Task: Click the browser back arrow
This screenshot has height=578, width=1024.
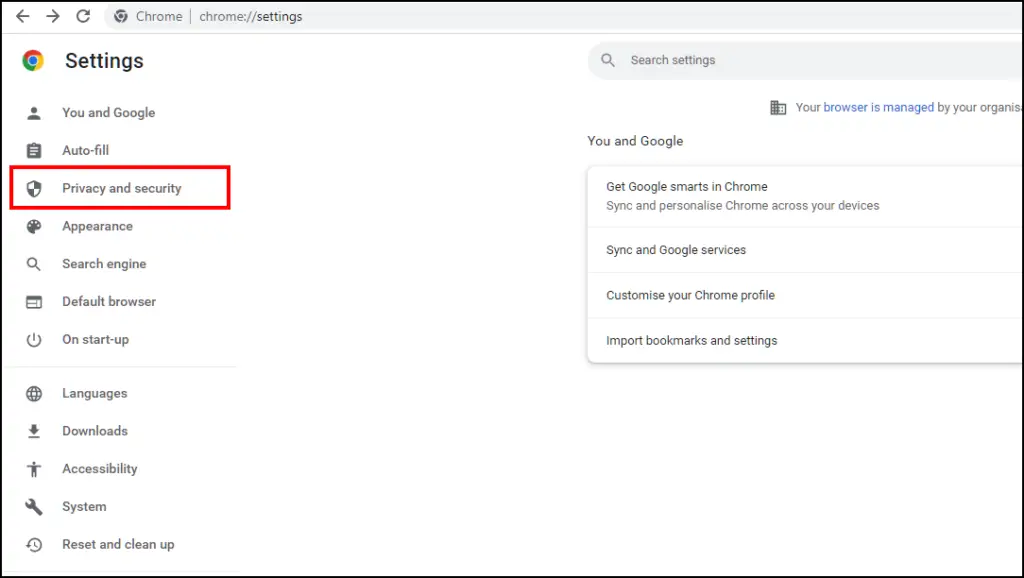Action: [23, 16]
